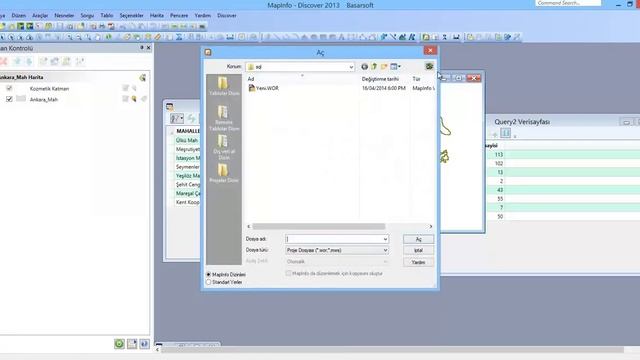
Task: Click the Ankara_Mah layer style swatch
Action: (x=21, y=99)
